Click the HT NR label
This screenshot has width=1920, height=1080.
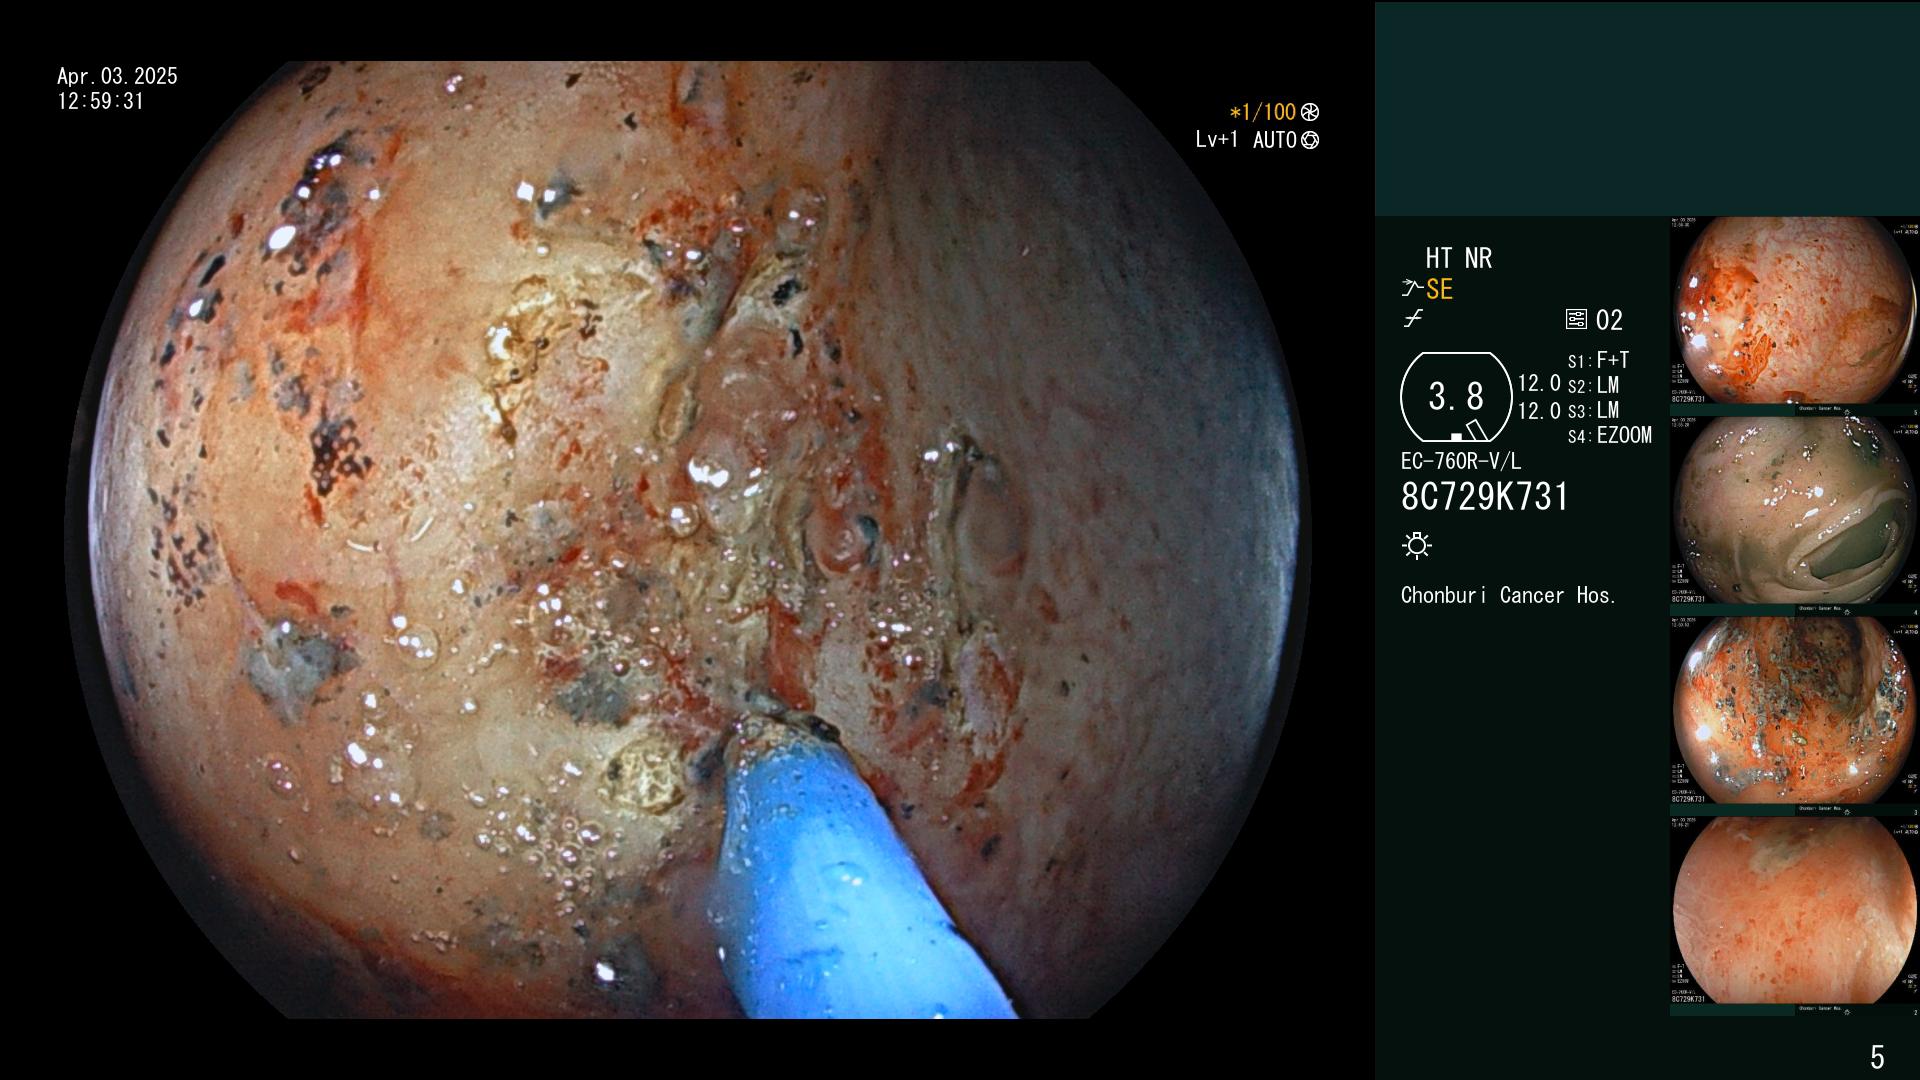point(1458,258)
